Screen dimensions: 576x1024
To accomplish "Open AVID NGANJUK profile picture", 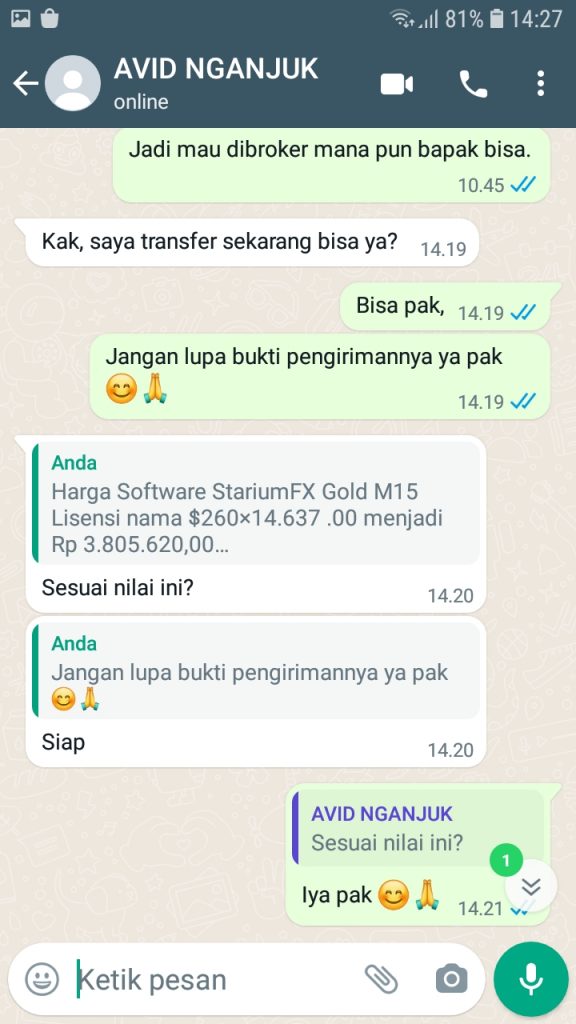I will coord(72,84).
